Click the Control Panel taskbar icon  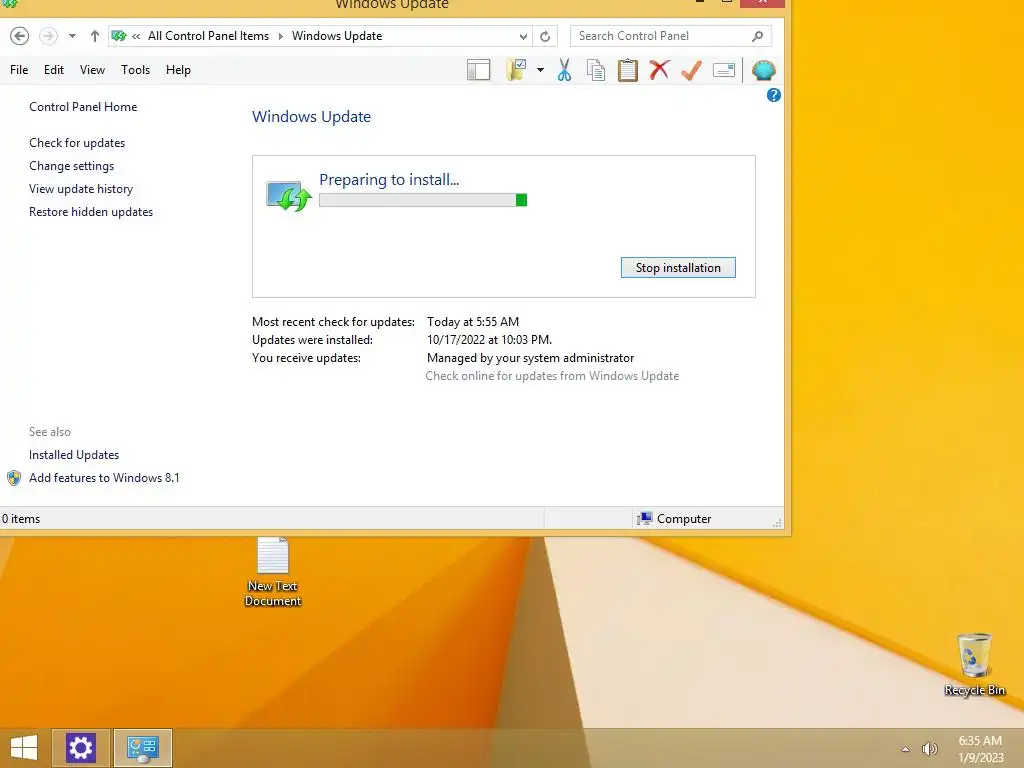pos(142,748)
